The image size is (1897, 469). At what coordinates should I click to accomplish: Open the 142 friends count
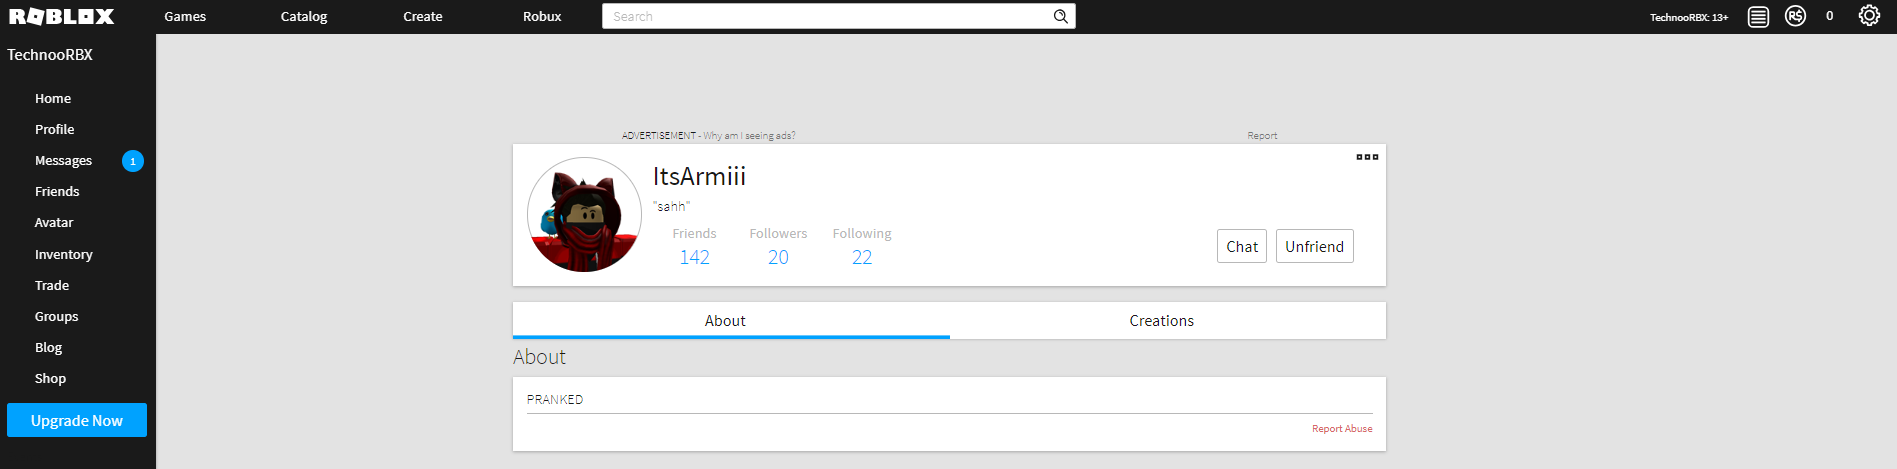point(694,257)
